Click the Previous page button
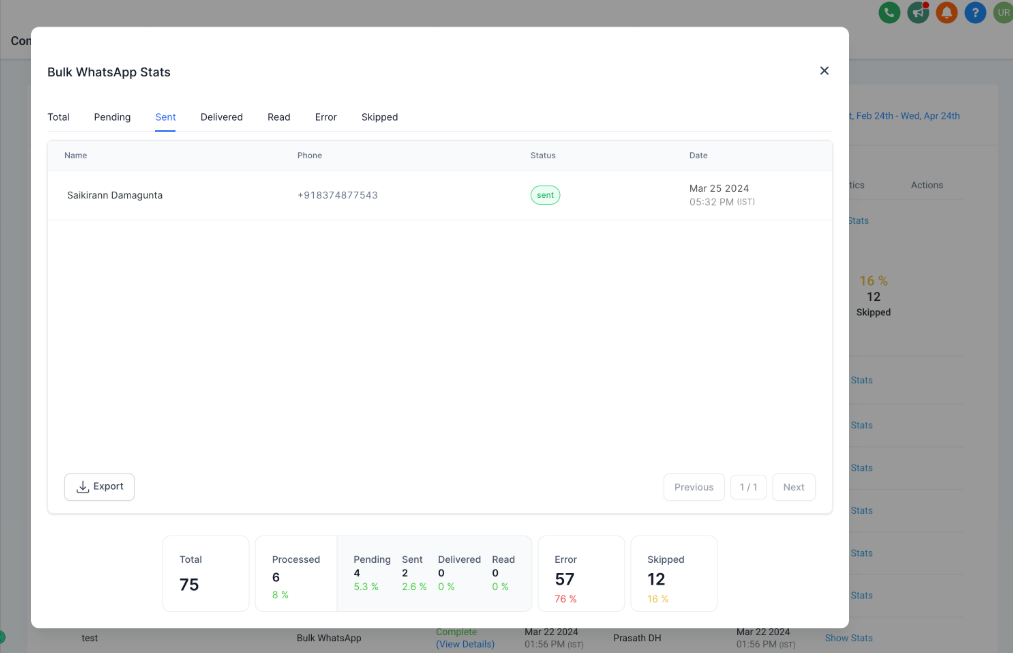 coord(694,487)
